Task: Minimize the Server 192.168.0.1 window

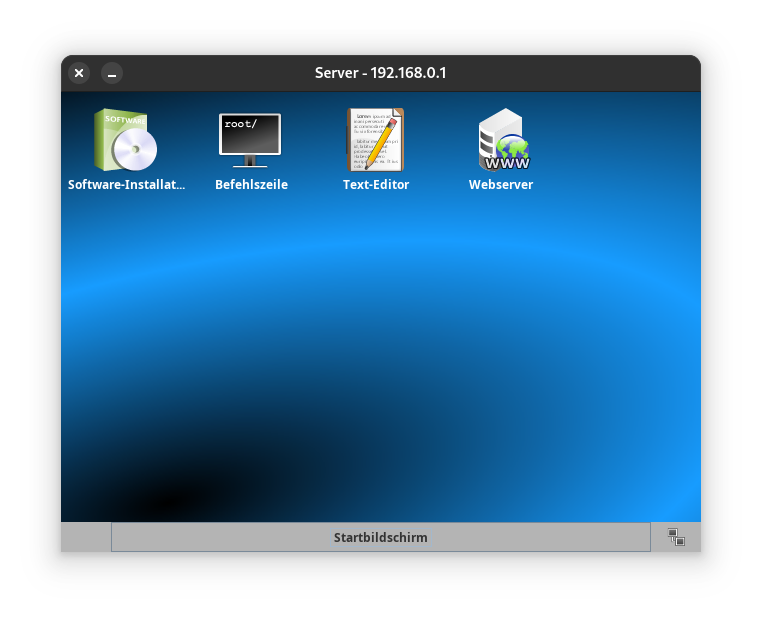Action: pos(112,73)
